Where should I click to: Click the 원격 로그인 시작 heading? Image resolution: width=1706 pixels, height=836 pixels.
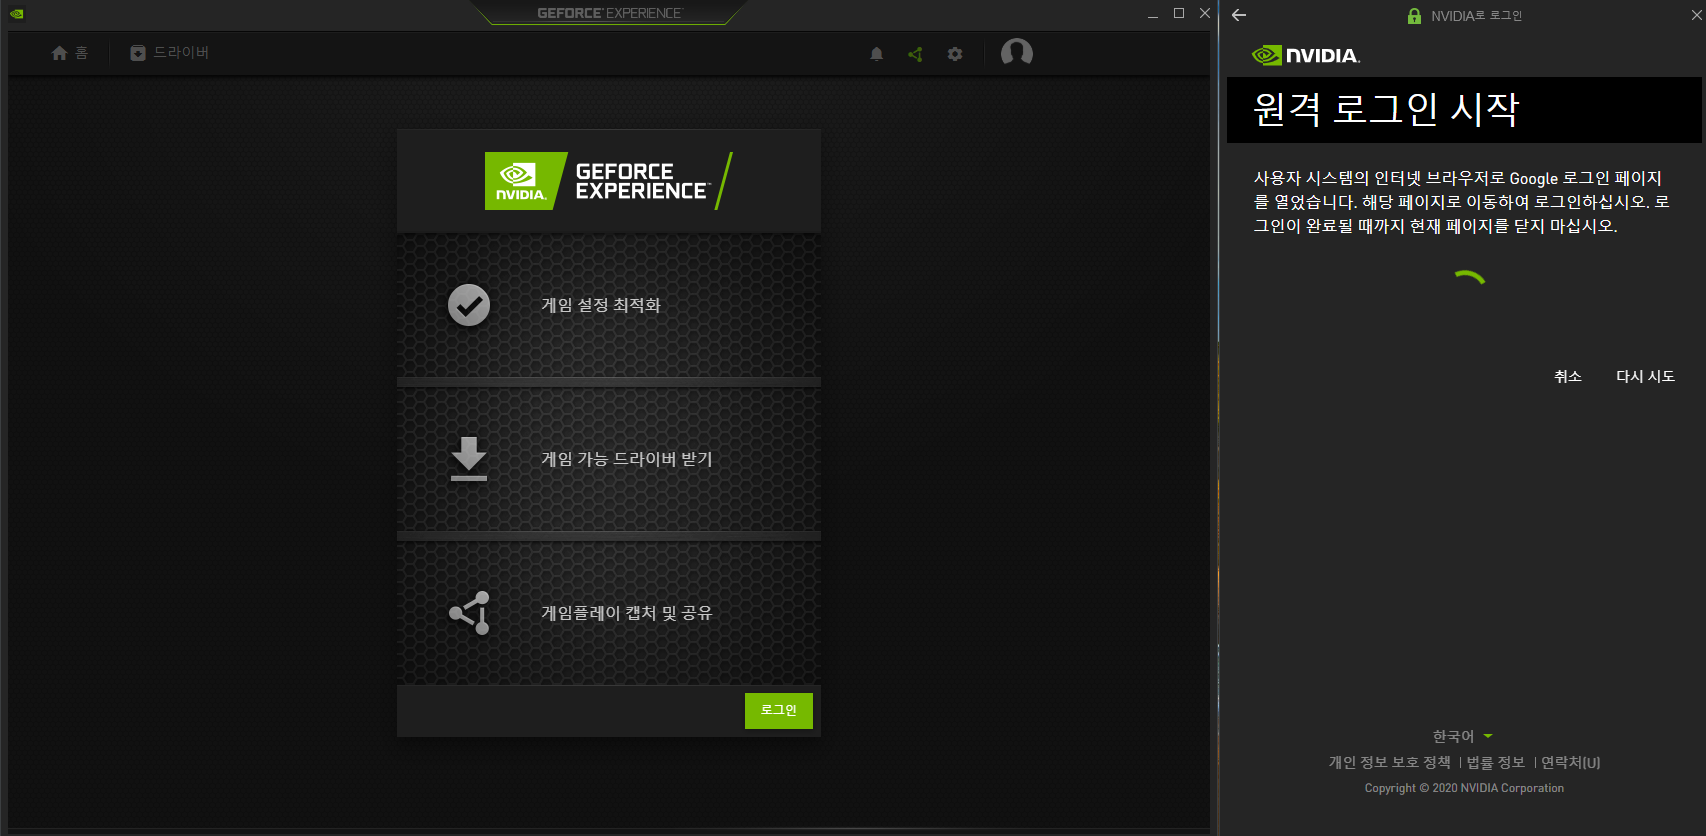[x=1386, y=109]
